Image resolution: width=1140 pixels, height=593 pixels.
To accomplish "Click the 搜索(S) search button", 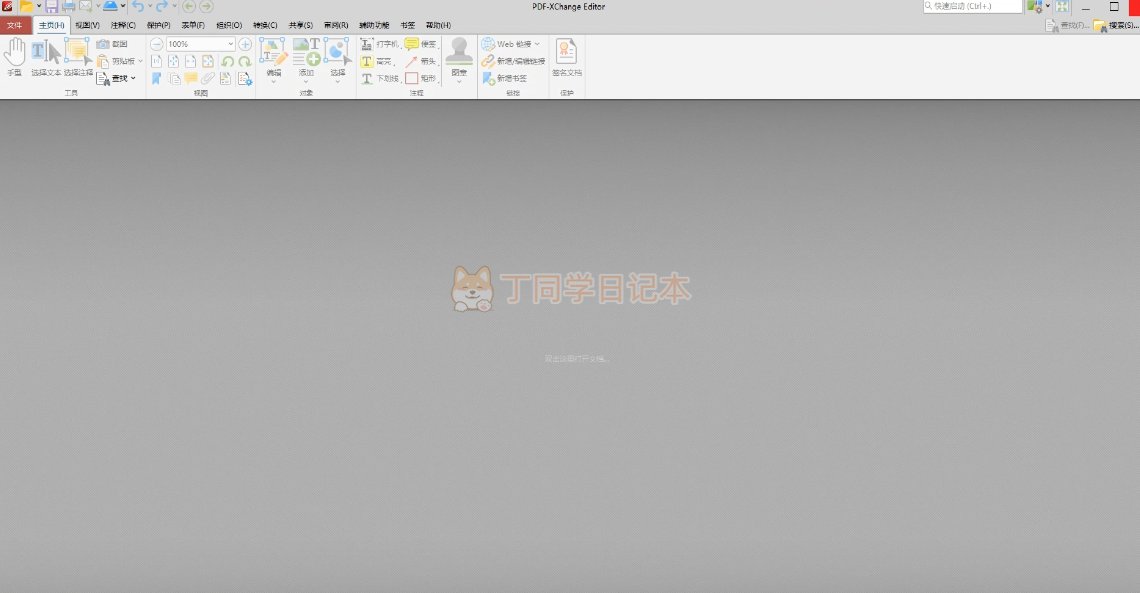I will click(x=1116, y=25).
